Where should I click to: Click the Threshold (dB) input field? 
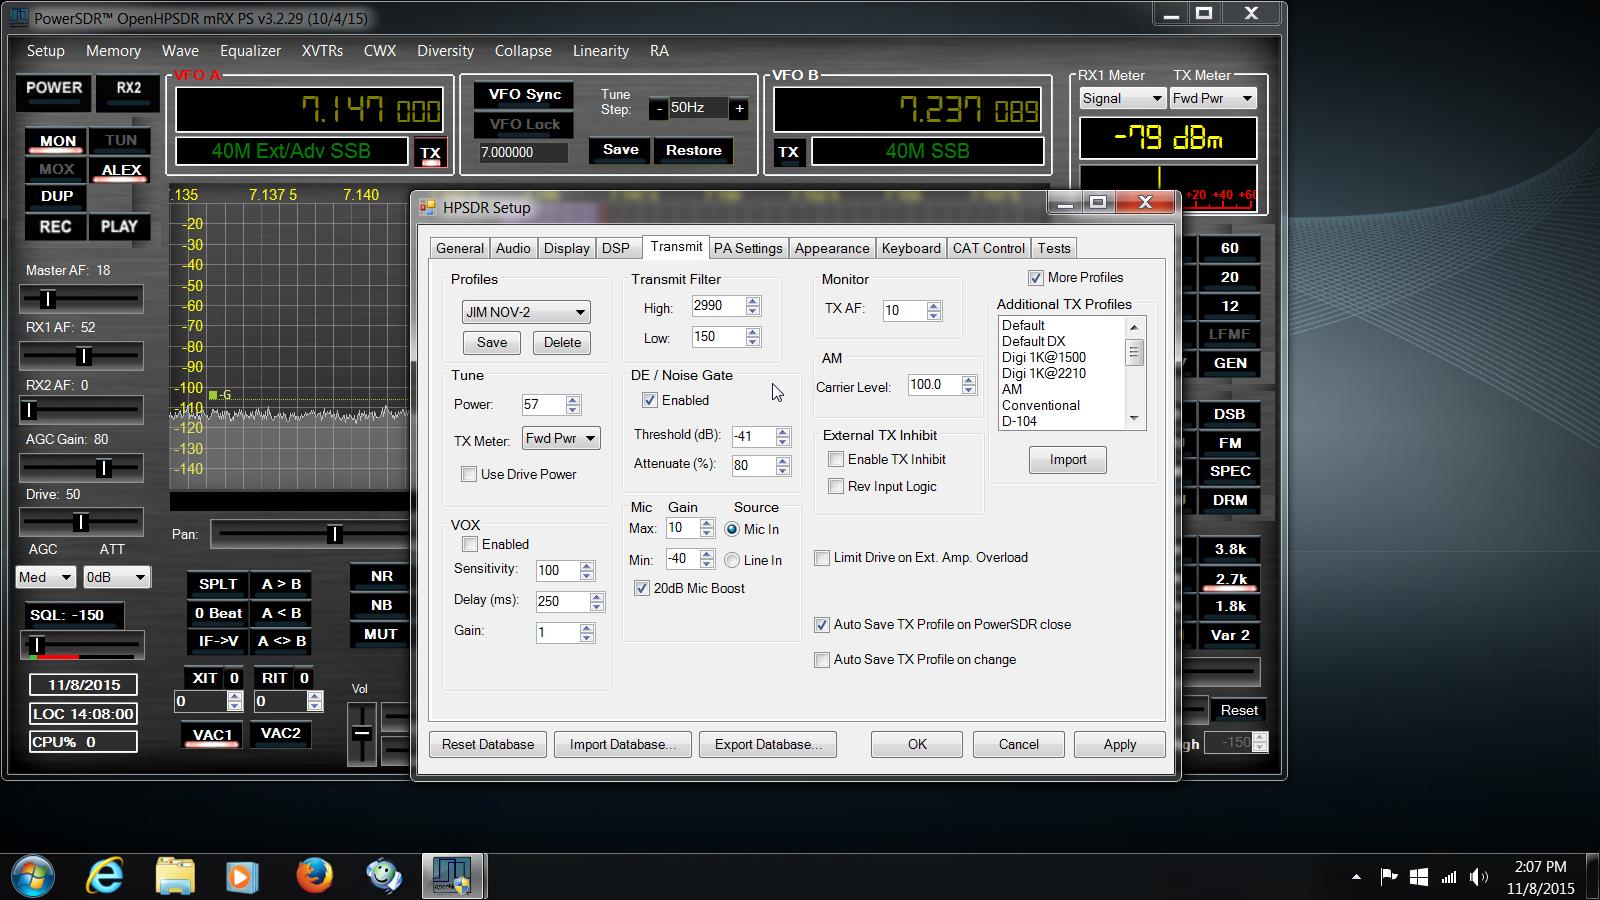tap(752, 436)
